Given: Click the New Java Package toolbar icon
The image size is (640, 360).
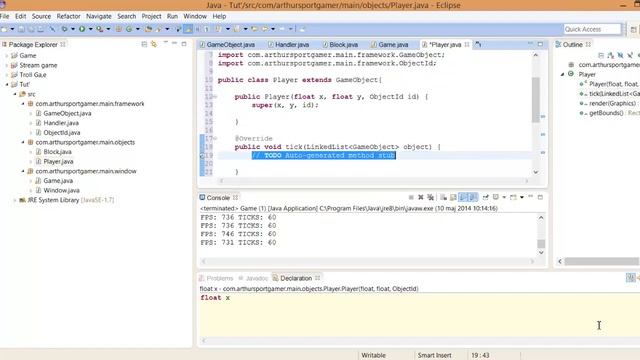Looking at the screenshot, I should (118, 29).
